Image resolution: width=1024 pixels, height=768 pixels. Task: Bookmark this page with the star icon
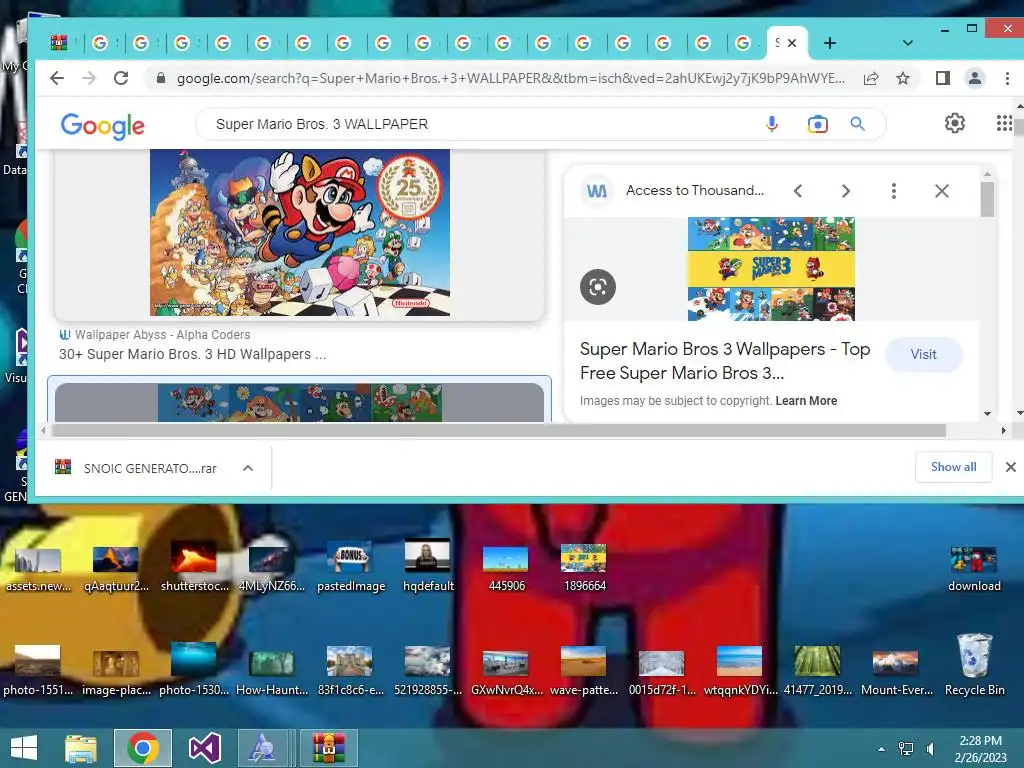pyautogui.click(x=903, y=78)
